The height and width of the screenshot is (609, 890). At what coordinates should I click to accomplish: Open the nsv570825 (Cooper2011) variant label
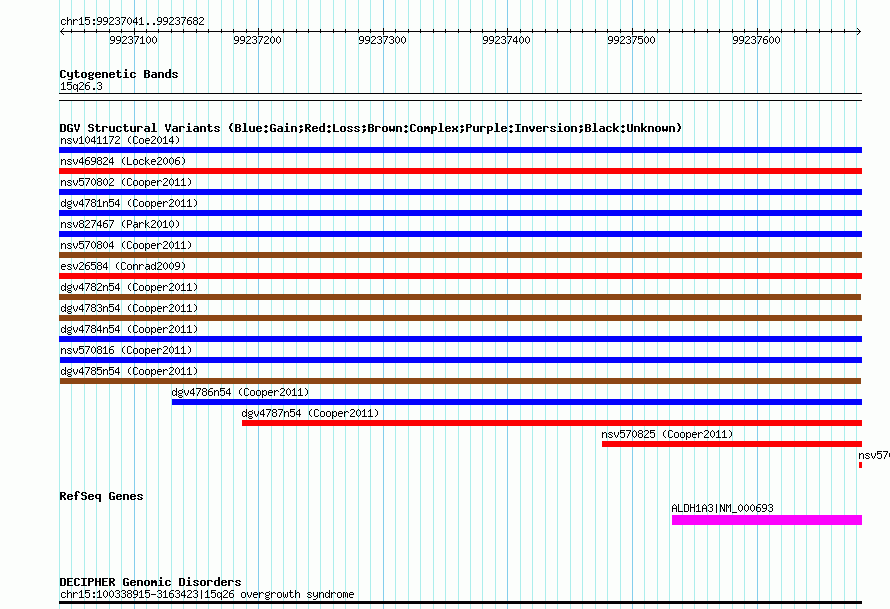(x=667, y=434)
